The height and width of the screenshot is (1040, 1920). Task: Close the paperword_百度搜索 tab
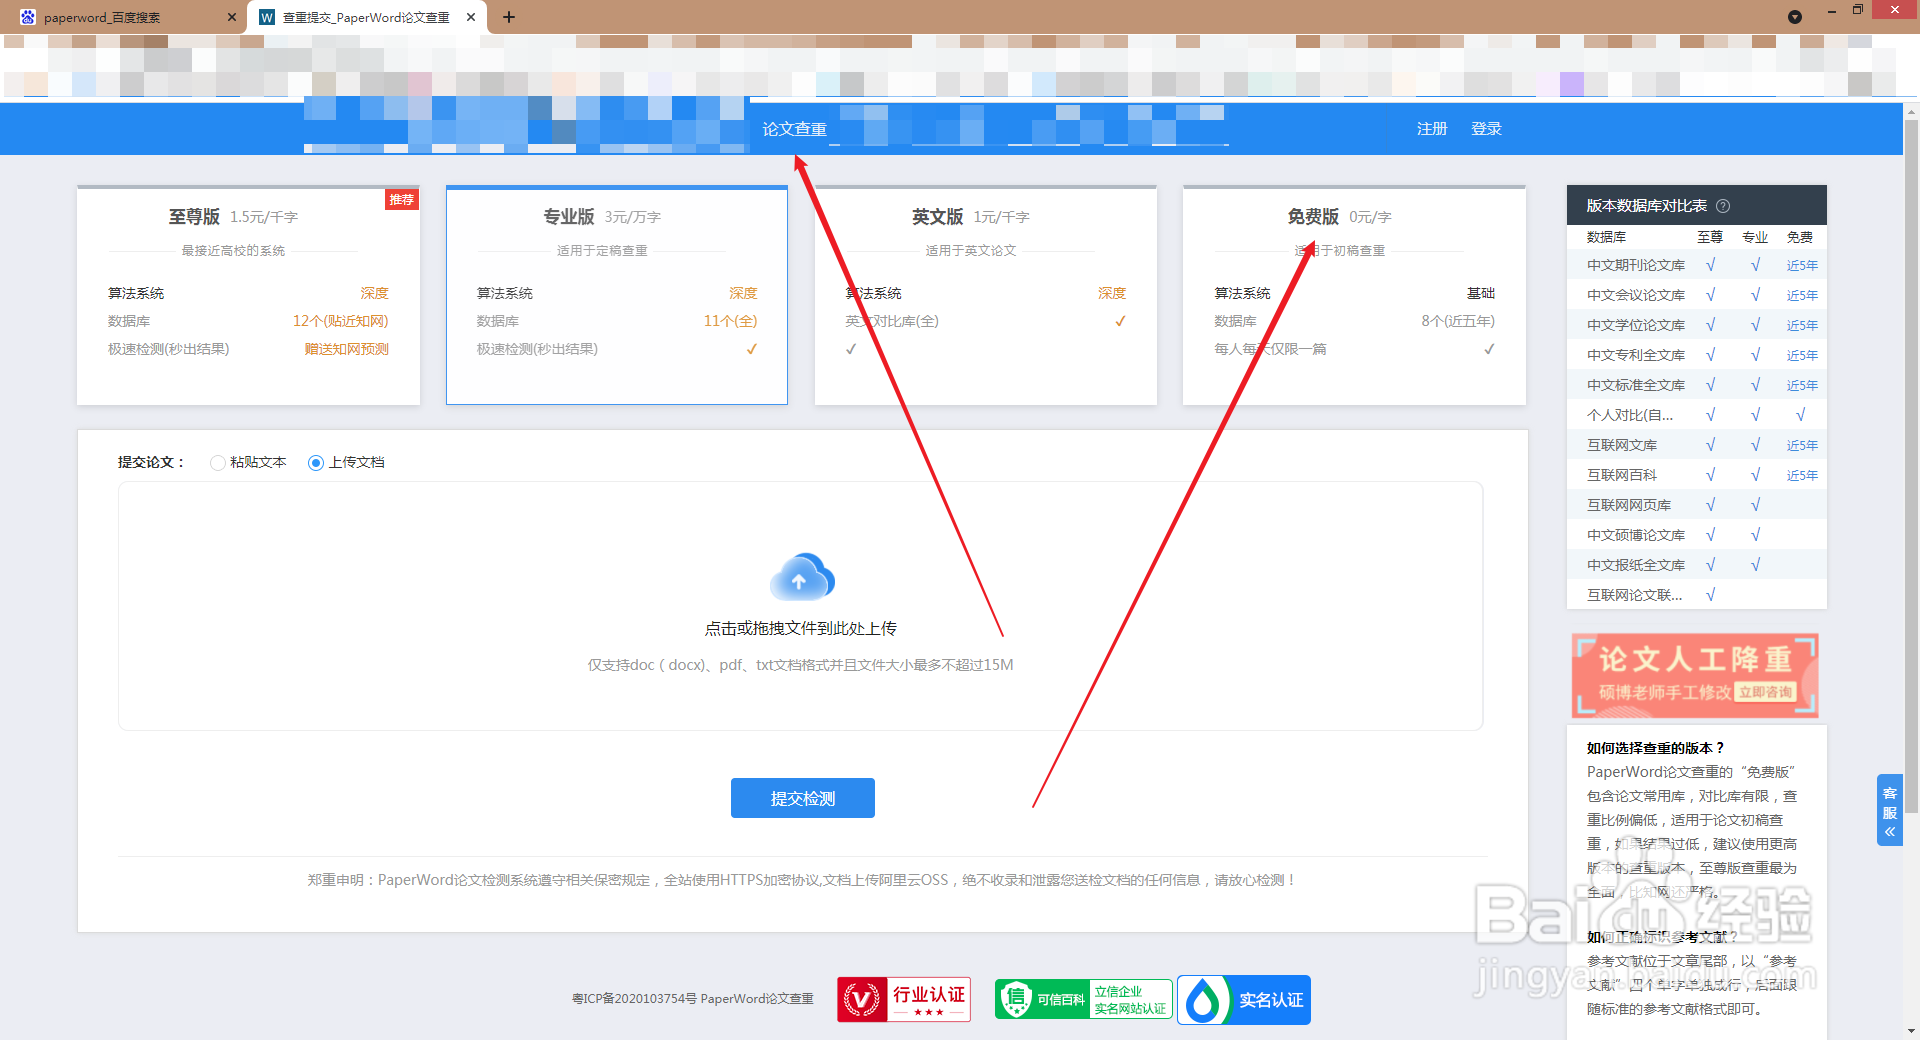pos(231,17)
